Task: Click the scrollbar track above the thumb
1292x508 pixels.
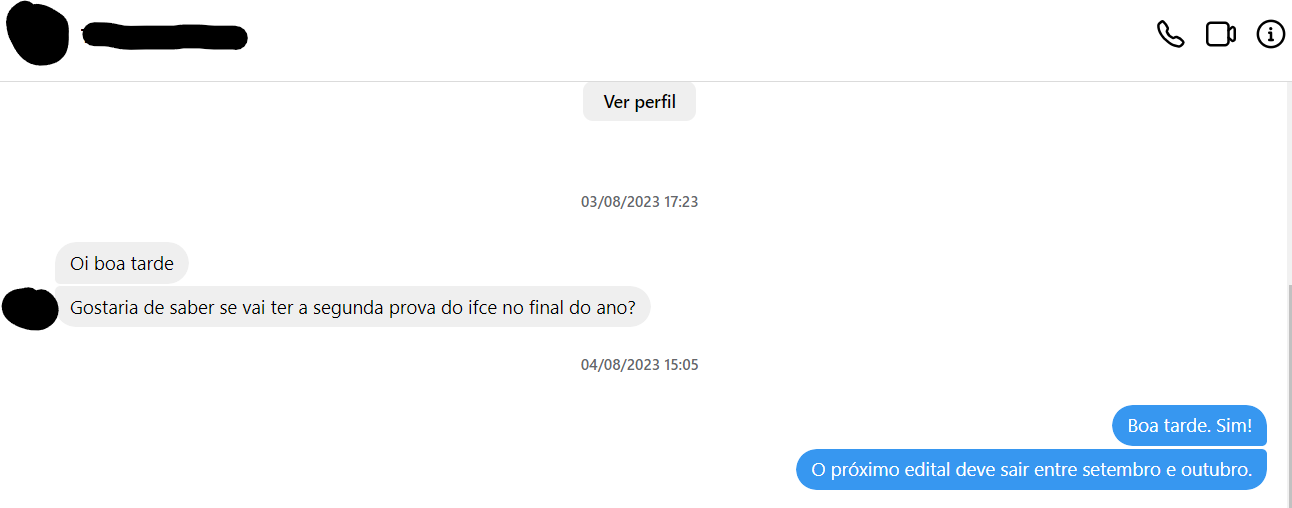Action: coord(1286,180)
